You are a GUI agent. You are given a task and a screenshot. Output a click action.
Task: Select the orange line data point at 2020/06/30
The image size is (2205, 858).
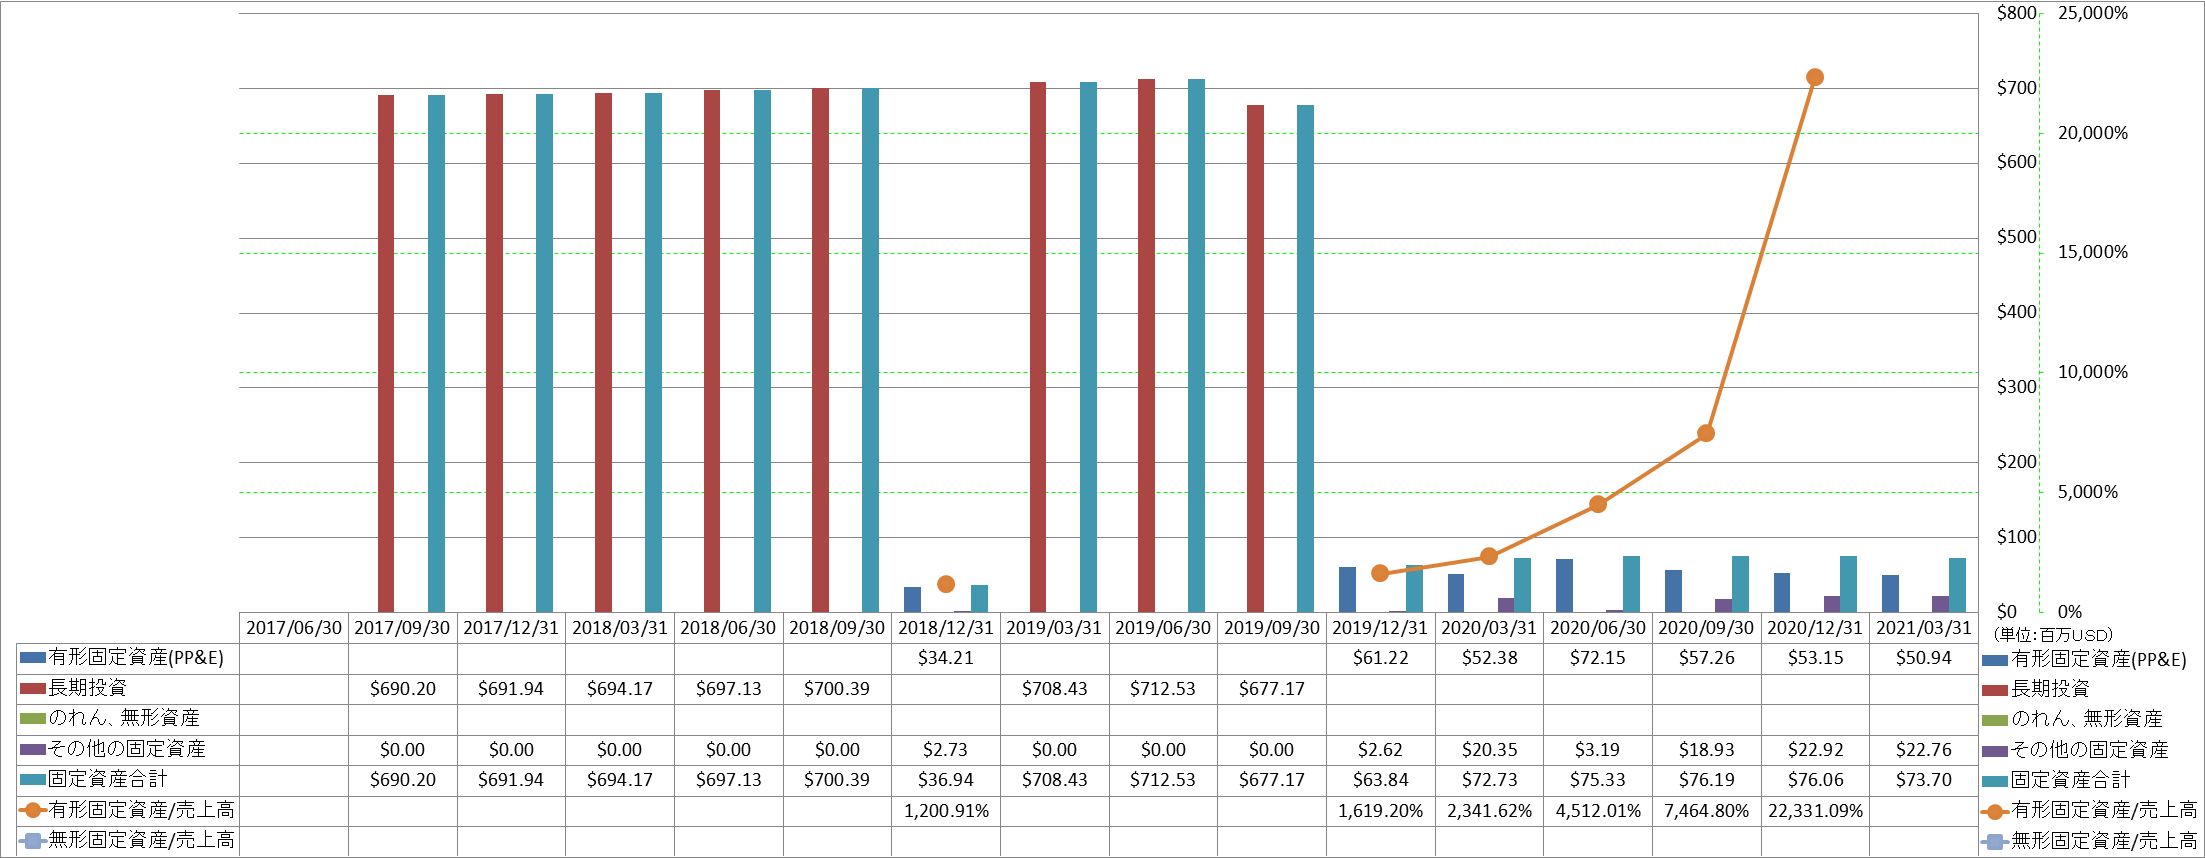pyautogui.click(x=1598, y=504)
